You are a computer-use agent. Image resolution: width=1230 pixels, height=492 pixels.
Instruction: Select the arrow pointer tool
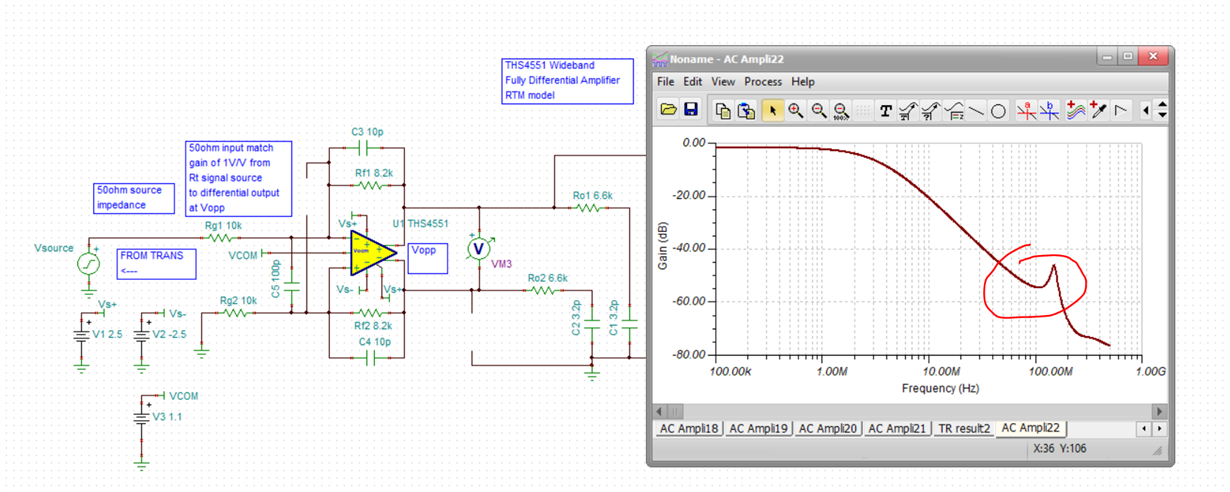(773, 110)
